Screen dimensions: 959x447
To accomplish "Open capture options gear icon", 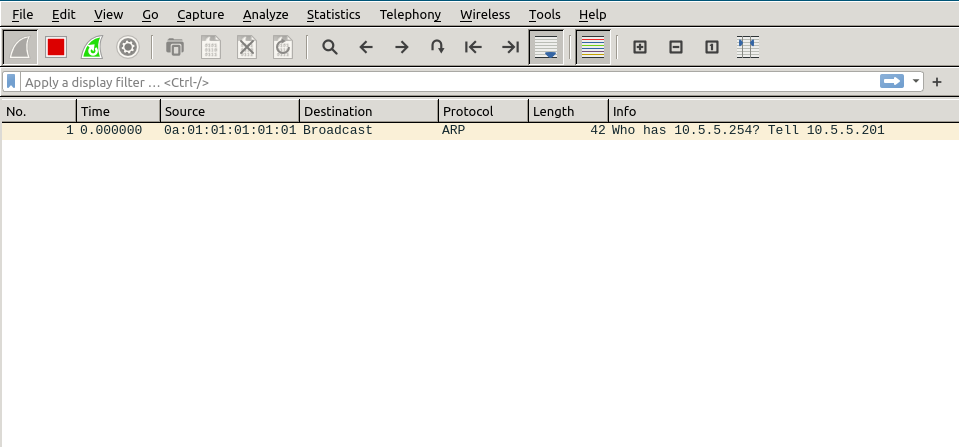I will [x=128, y=47].
